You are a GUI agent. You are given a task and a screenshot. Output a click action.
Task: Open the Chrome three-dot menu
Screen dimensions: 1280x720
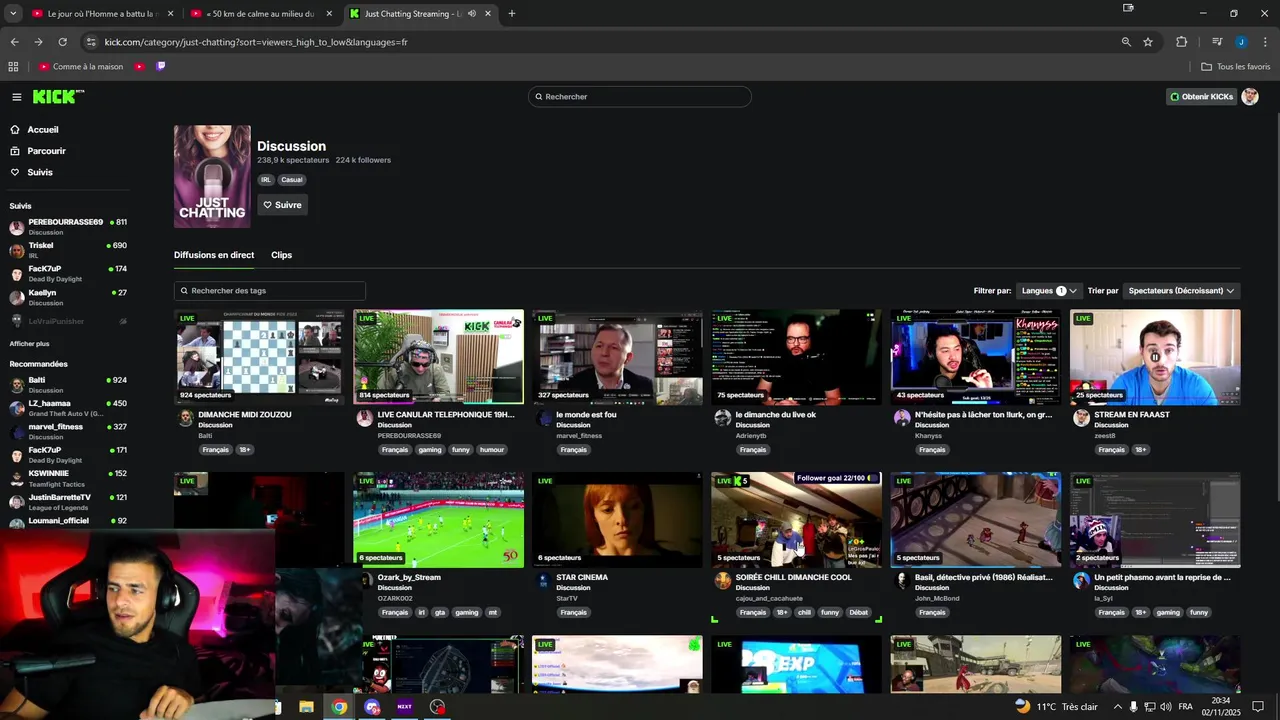pos(1265,42)
